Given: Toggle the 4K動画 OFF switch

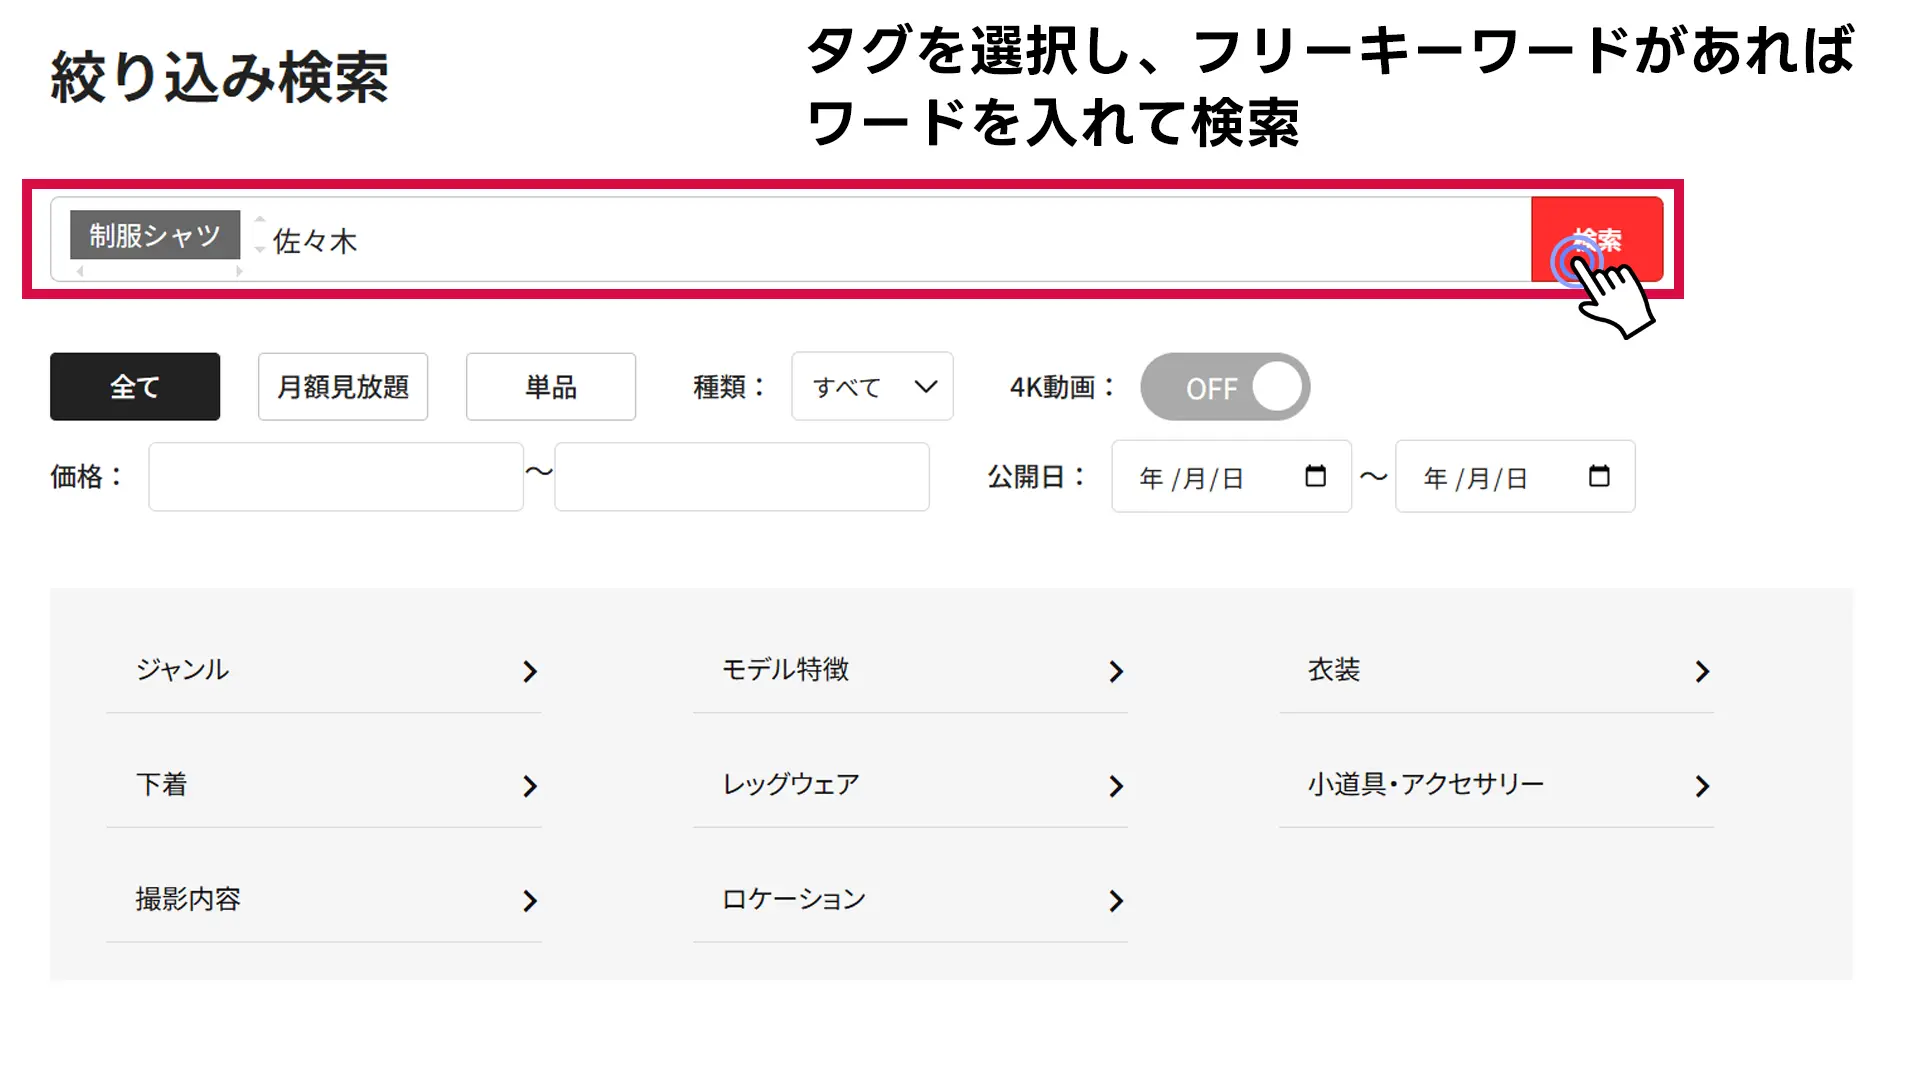Looking at the screenshot, I should click(x=1225, y=387).
